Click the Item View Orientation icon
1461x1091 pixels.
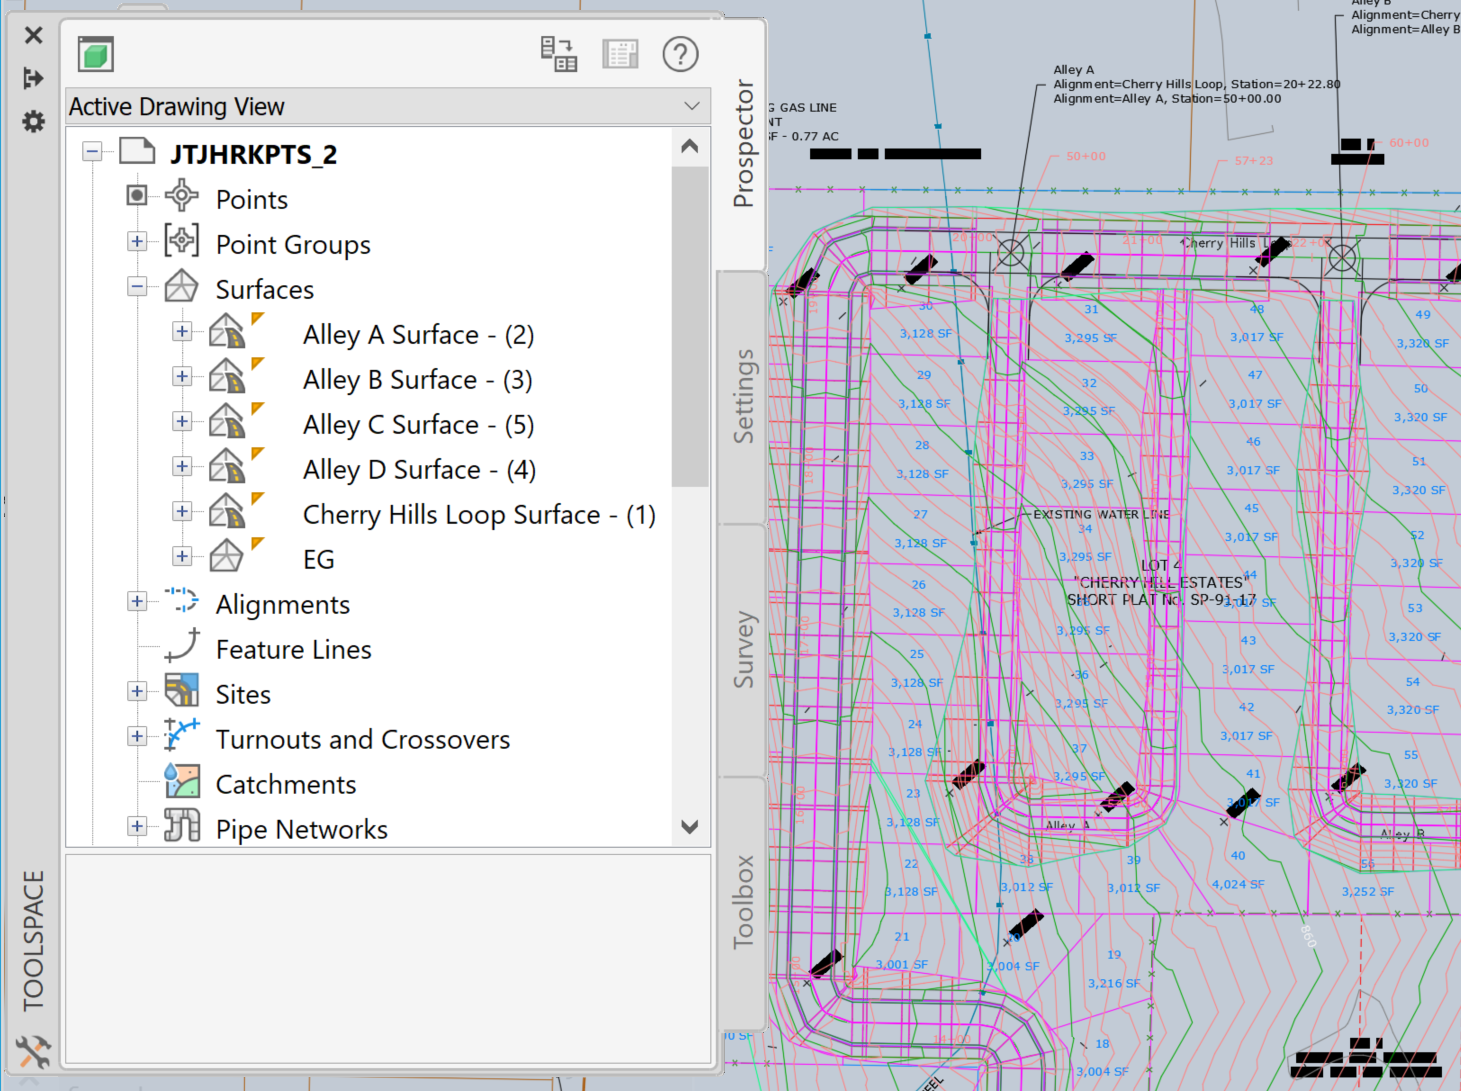tap(559, 55)
